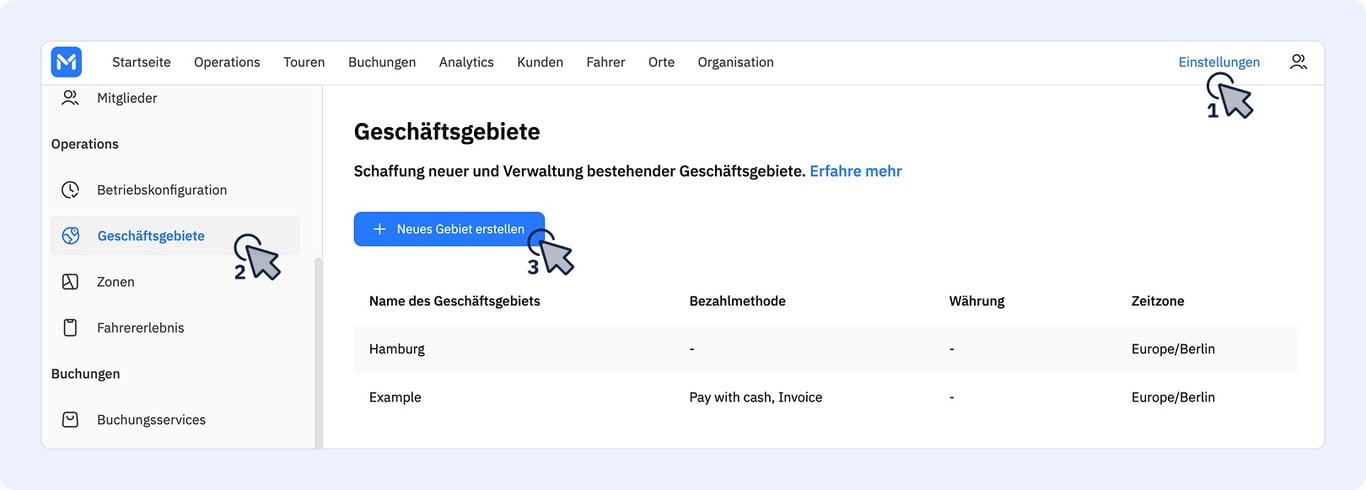Go to Kunden
This screenshot has height=490, width=1366.
pyautogui.click(x=540, y=62)
